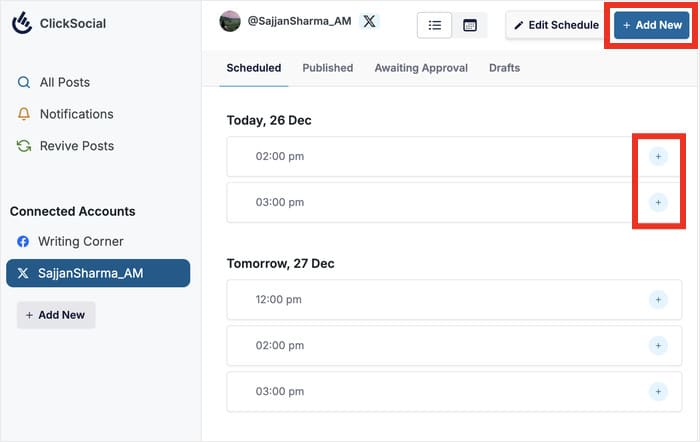The image size is (700, 442).
Task: Add post at tomorrow's 02:00 pm slot
Action: tap(657, 345)
